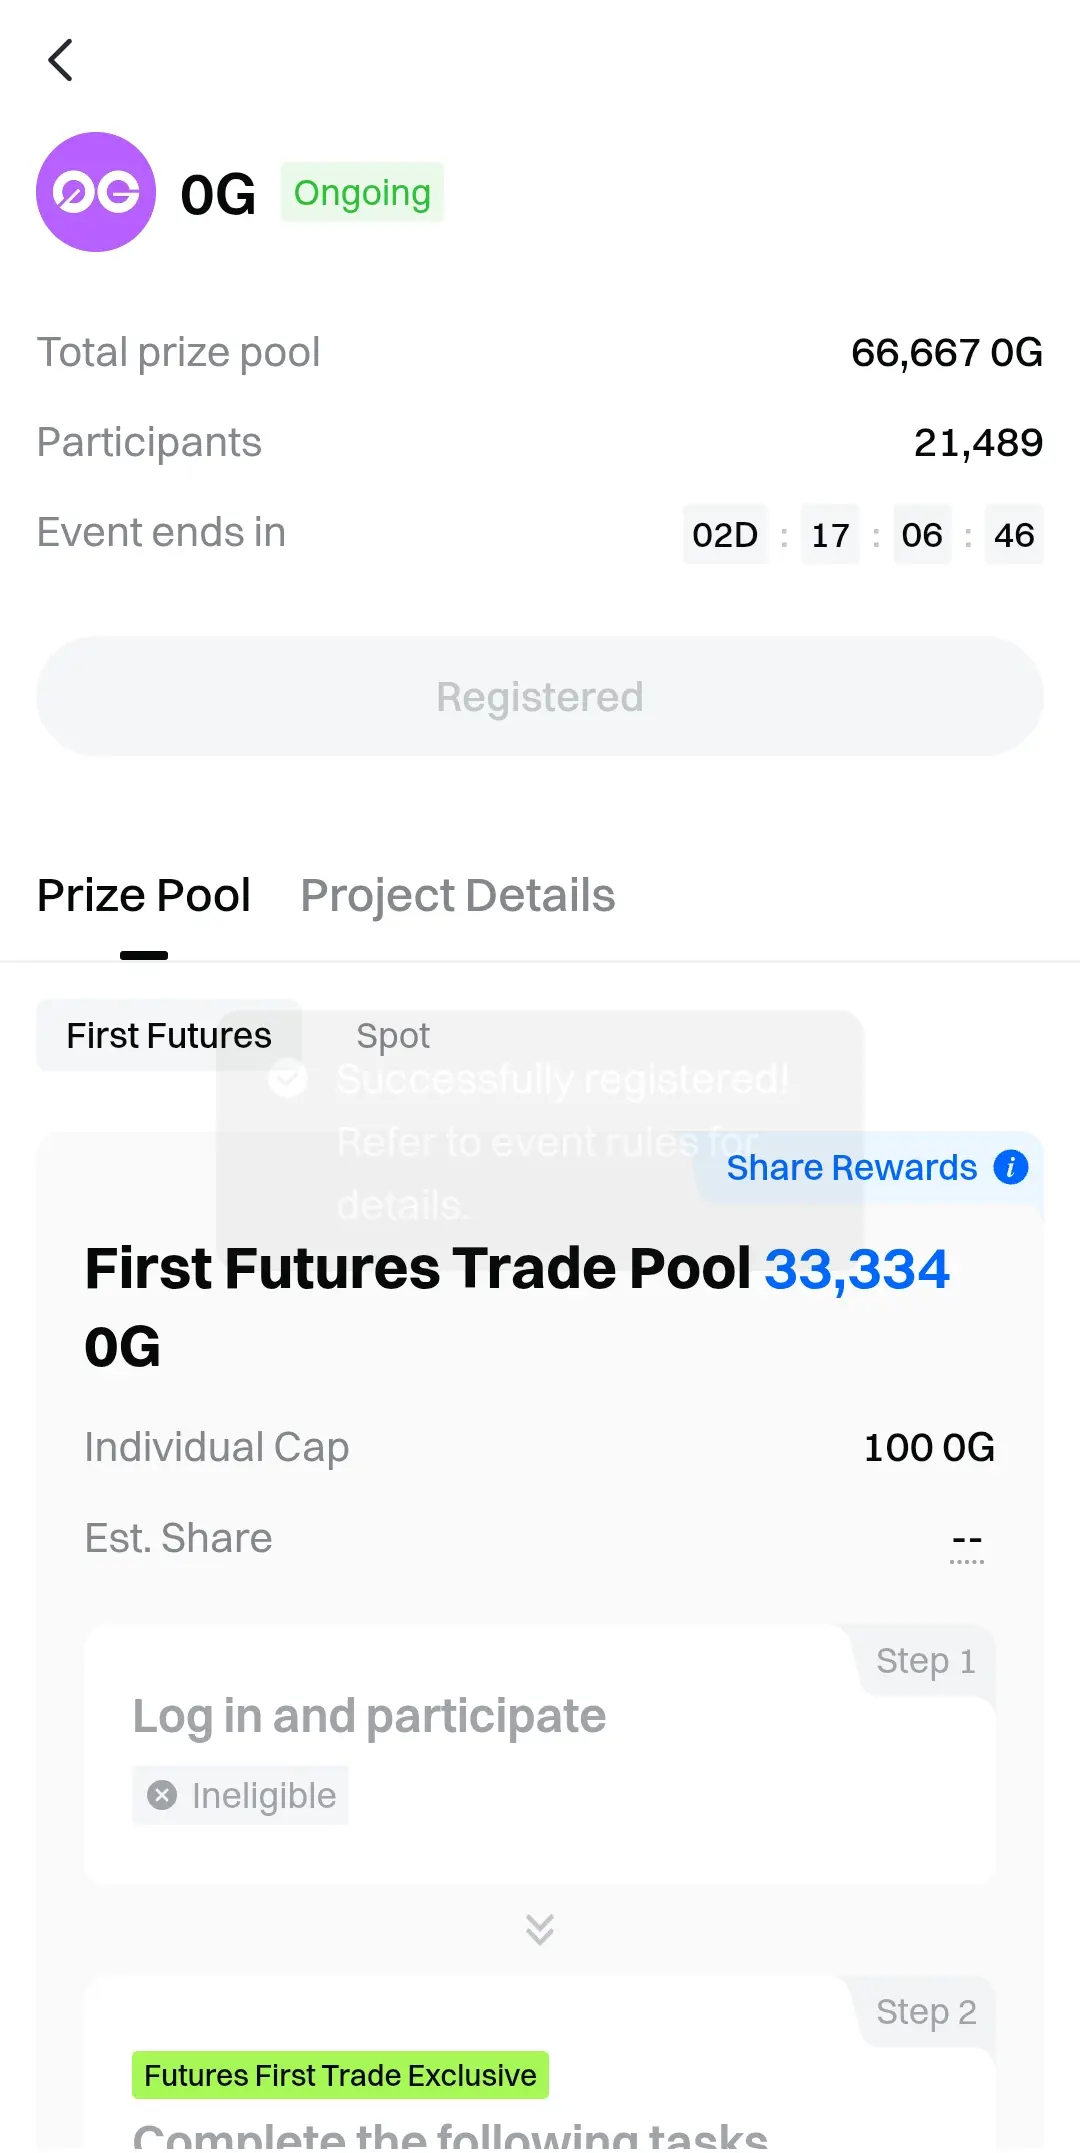Tap the Step 1 label
Image resolution: width=1080 pixels, height=2153 pixels.
926,1660
